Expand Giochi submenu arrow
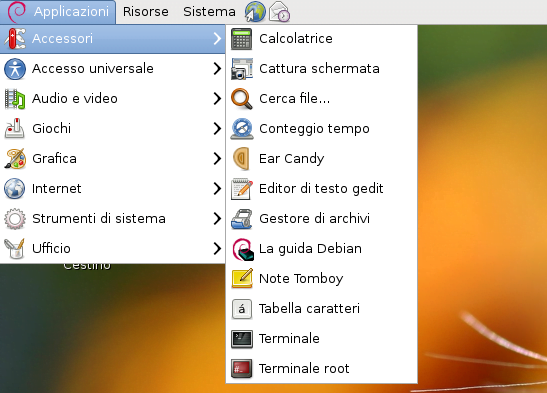Image resolution: width=547 pixels, height=393 pixels. 217,128
